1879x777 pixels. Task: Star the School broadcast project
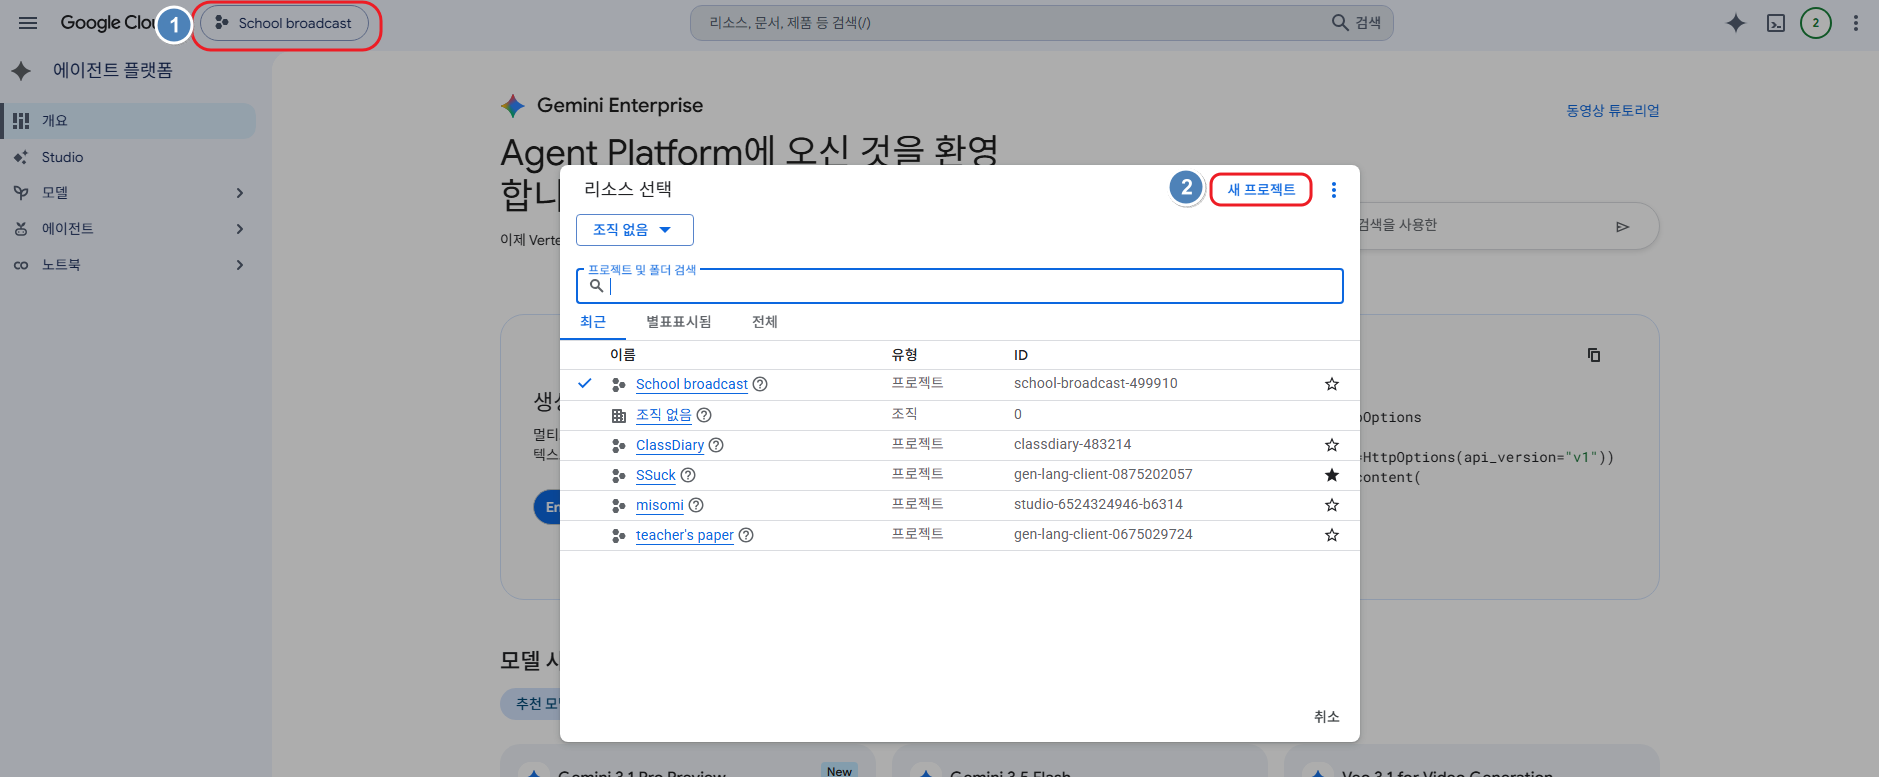pyautogui.click(x=1332, y=384)
